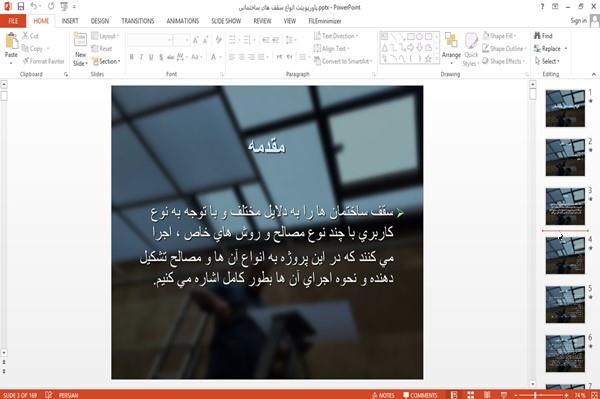Click the redo/repeat icon

[x=51, y=7]
